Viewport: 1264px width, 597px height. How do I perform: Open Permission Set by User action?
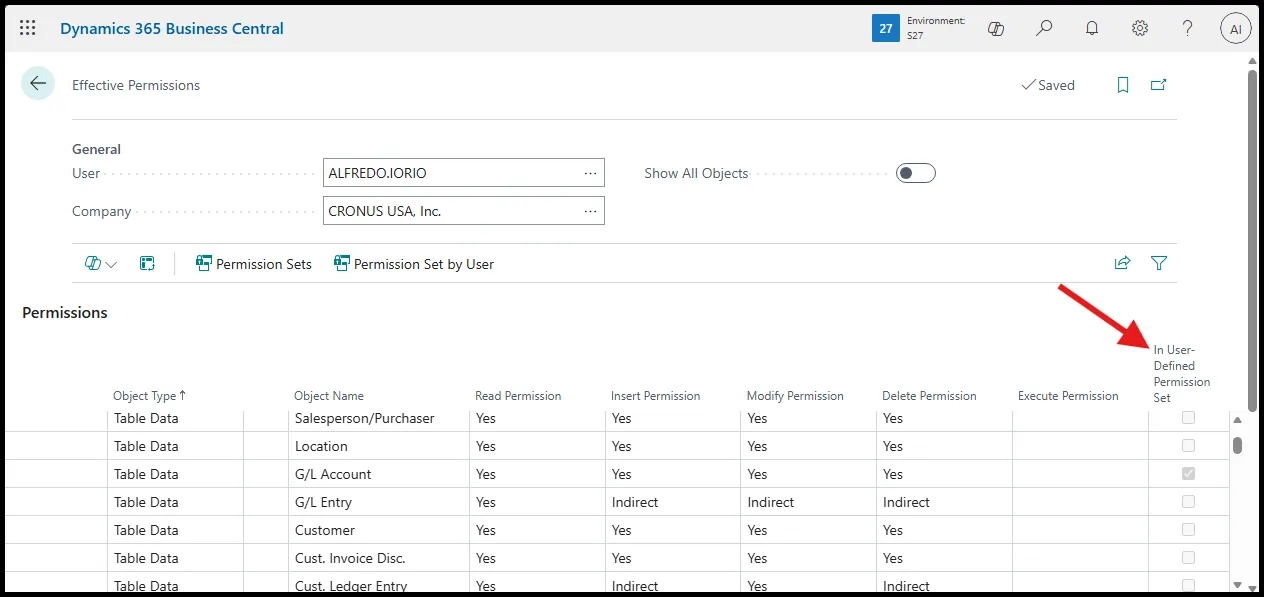pos(414,264)
